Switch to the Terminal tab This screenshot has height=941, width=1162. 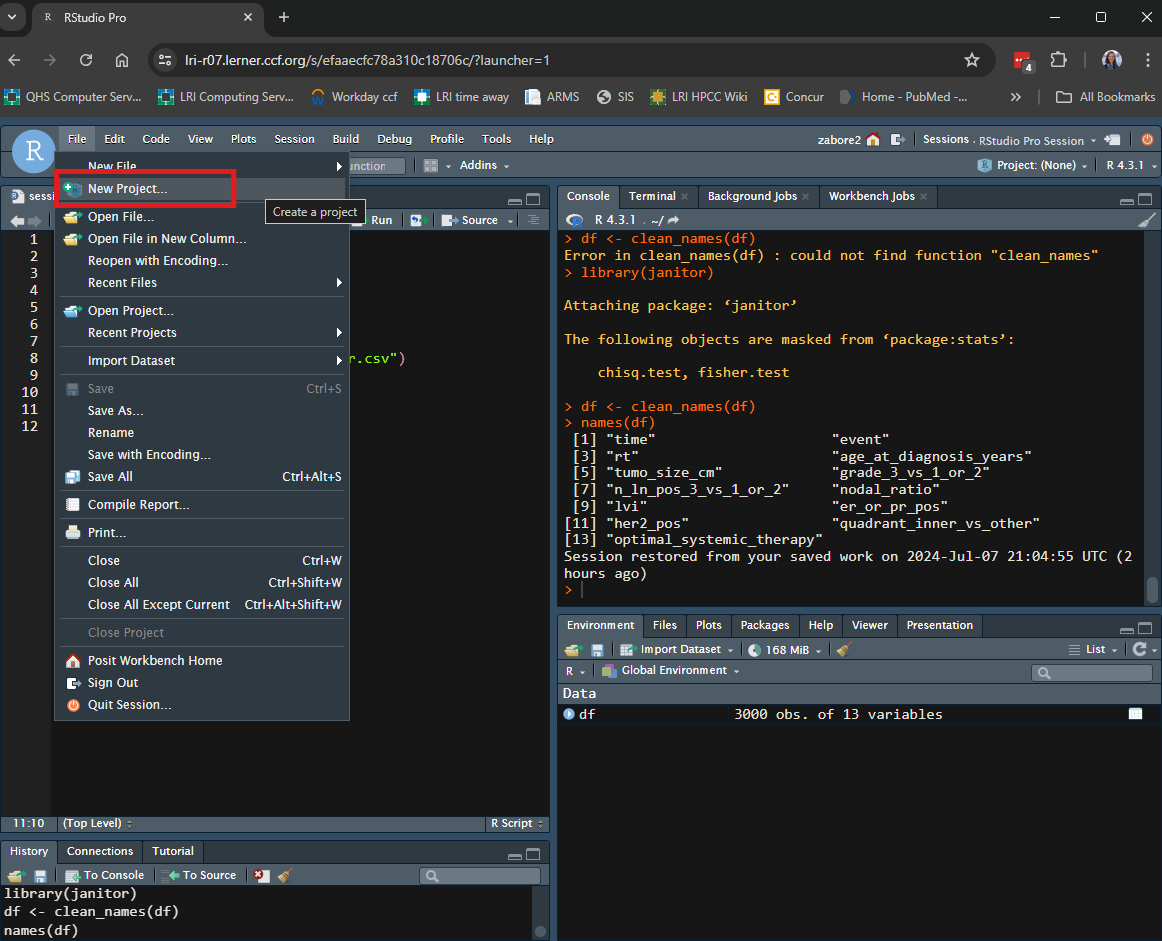651,196
